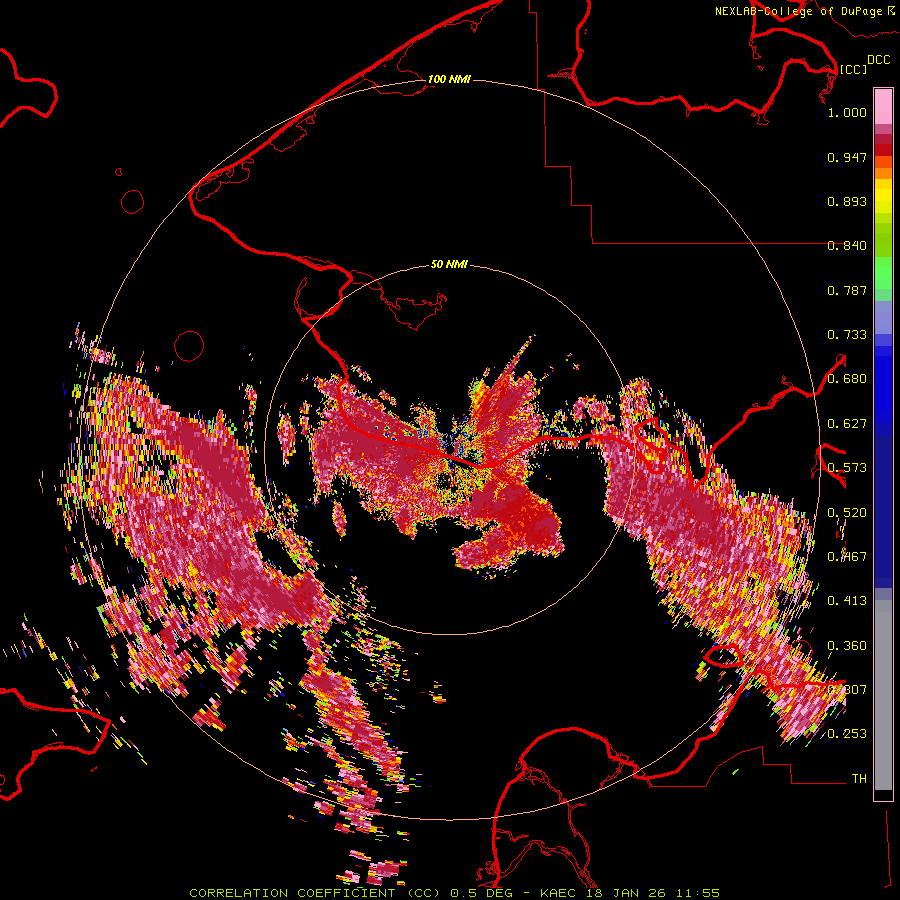900x900 pixels.
Task: Click the [CC] legend header label
Action: coord(853,69)
